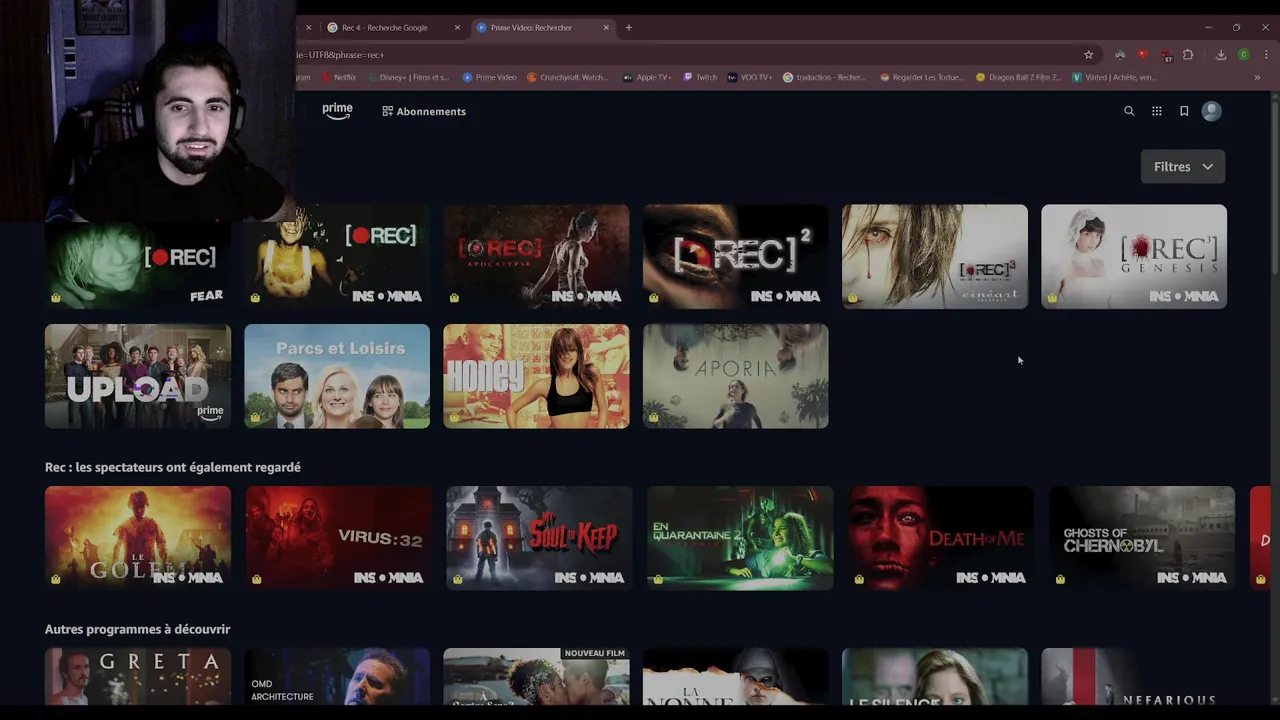Open the Apple TV+ bookmark
The image size is (1280, 720).
coord(647,77)
